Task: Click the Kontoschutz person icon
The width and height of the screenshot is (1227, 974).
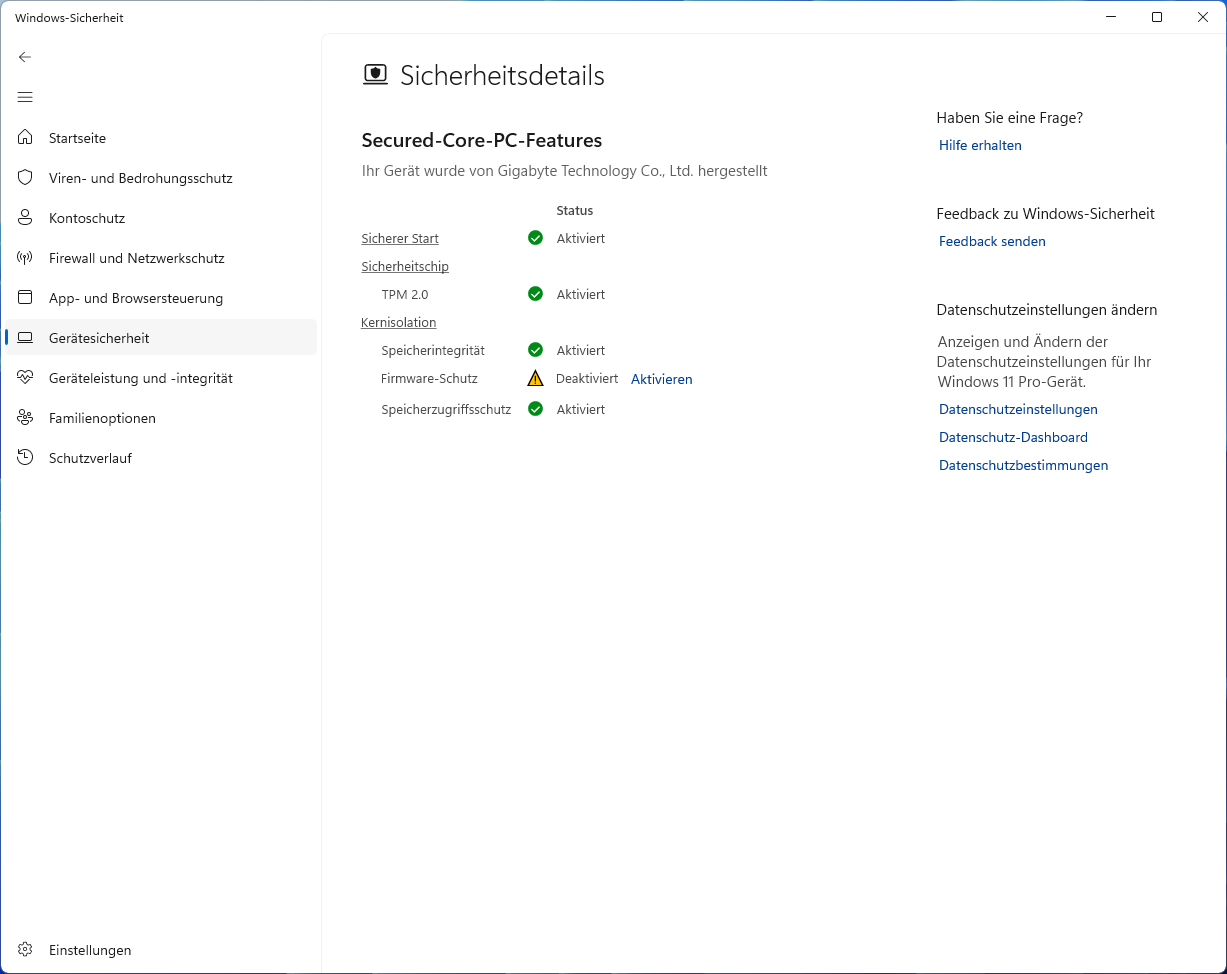Action: tap(25, 218)
